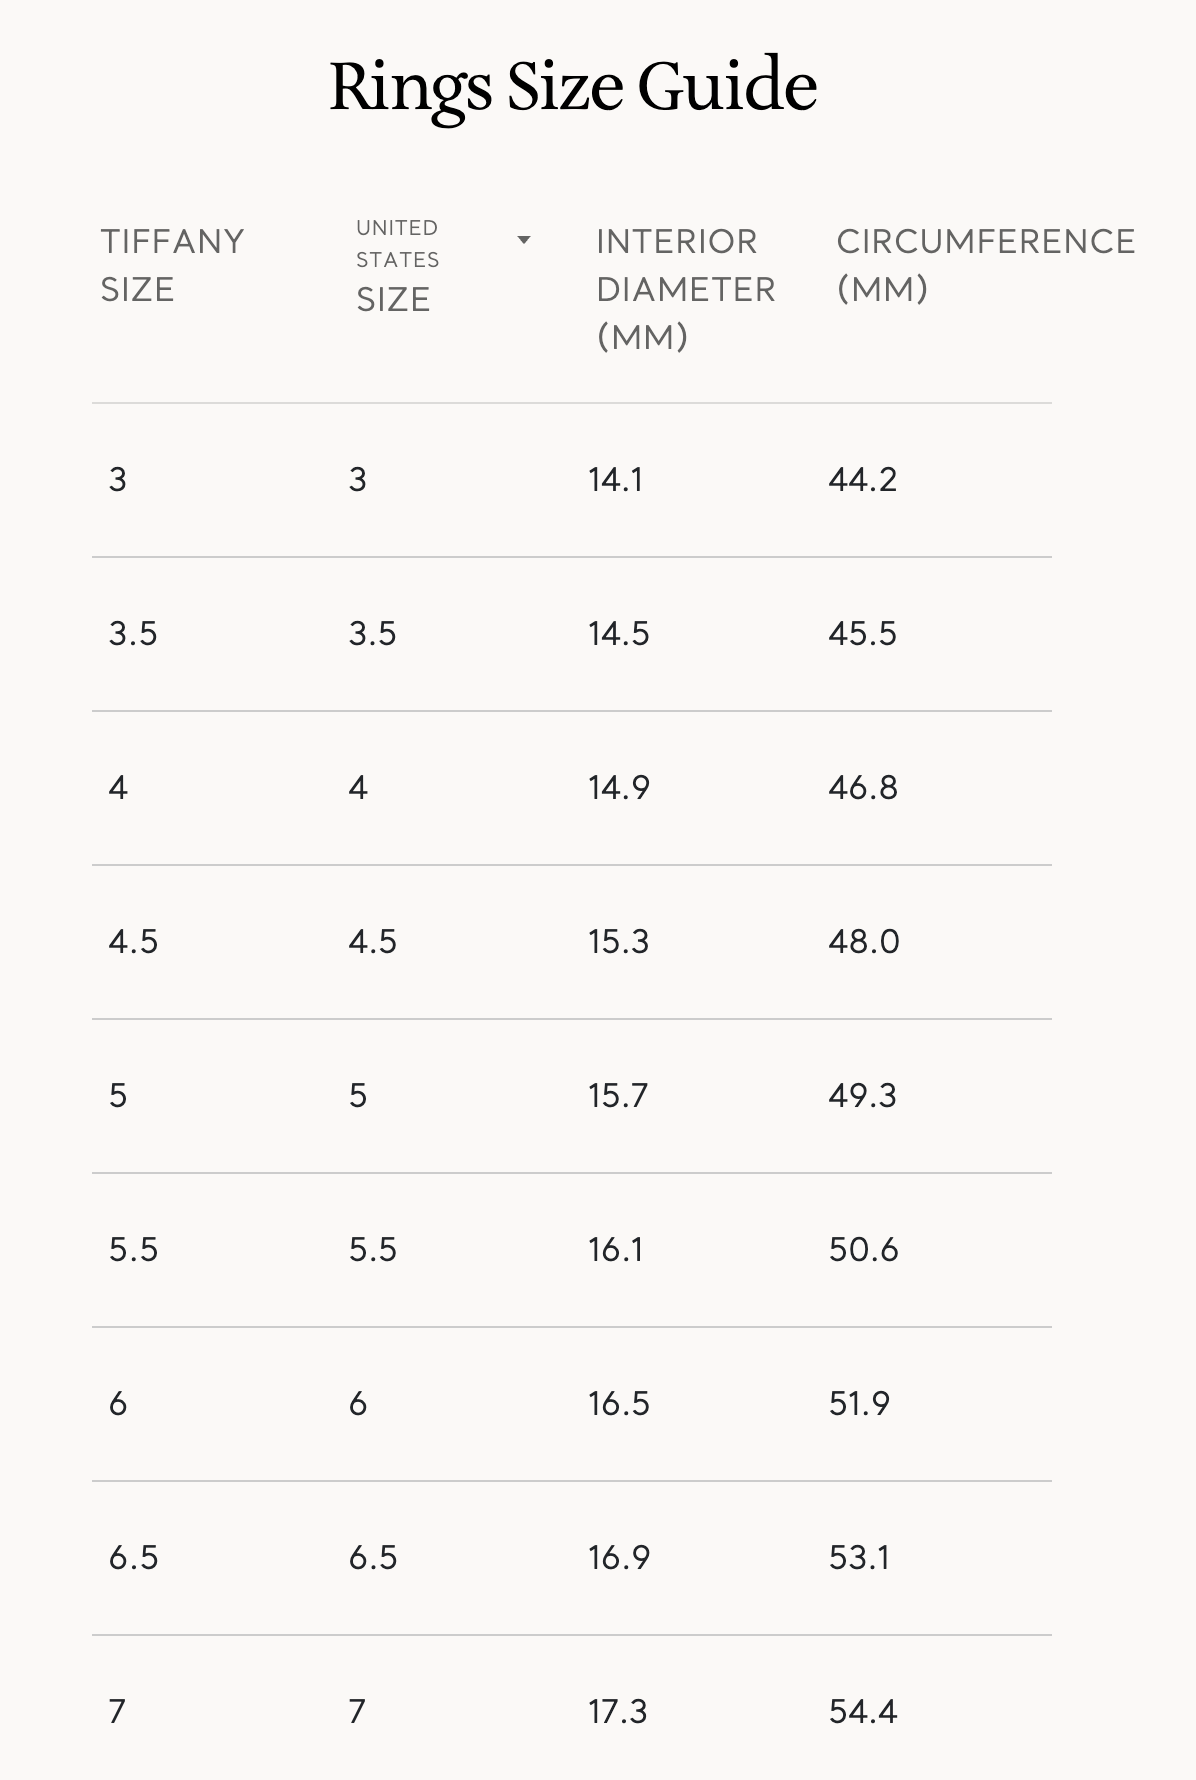1196x1780 pixels.
Task: Click the 44.2 circumference value
Action: click(x=862, y=480)
